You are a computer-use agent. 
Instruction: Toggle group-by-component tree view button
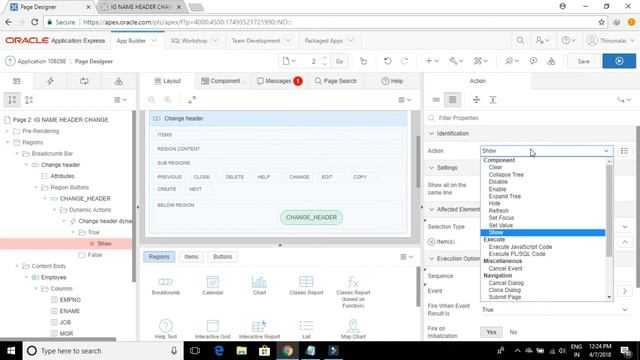click(12, 100)
